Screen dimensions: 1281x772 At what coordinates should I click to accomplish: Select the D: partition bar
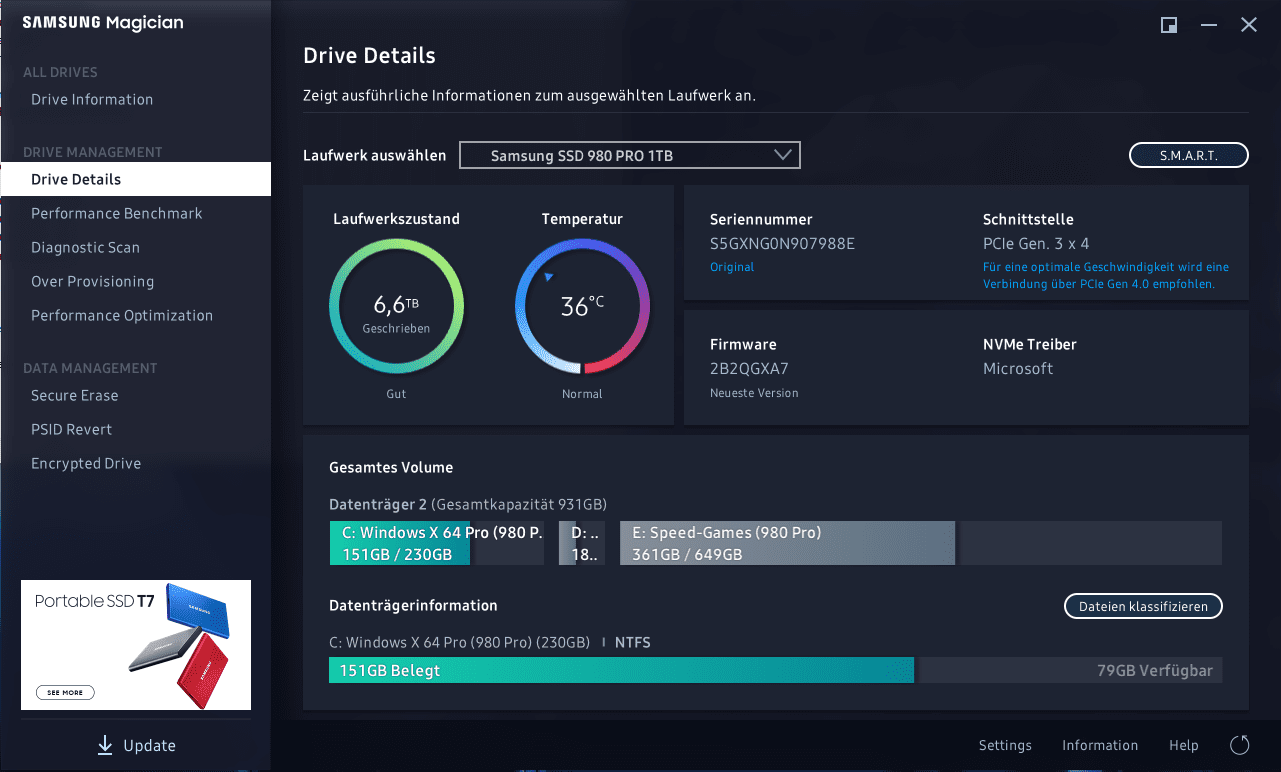[582, 543]
